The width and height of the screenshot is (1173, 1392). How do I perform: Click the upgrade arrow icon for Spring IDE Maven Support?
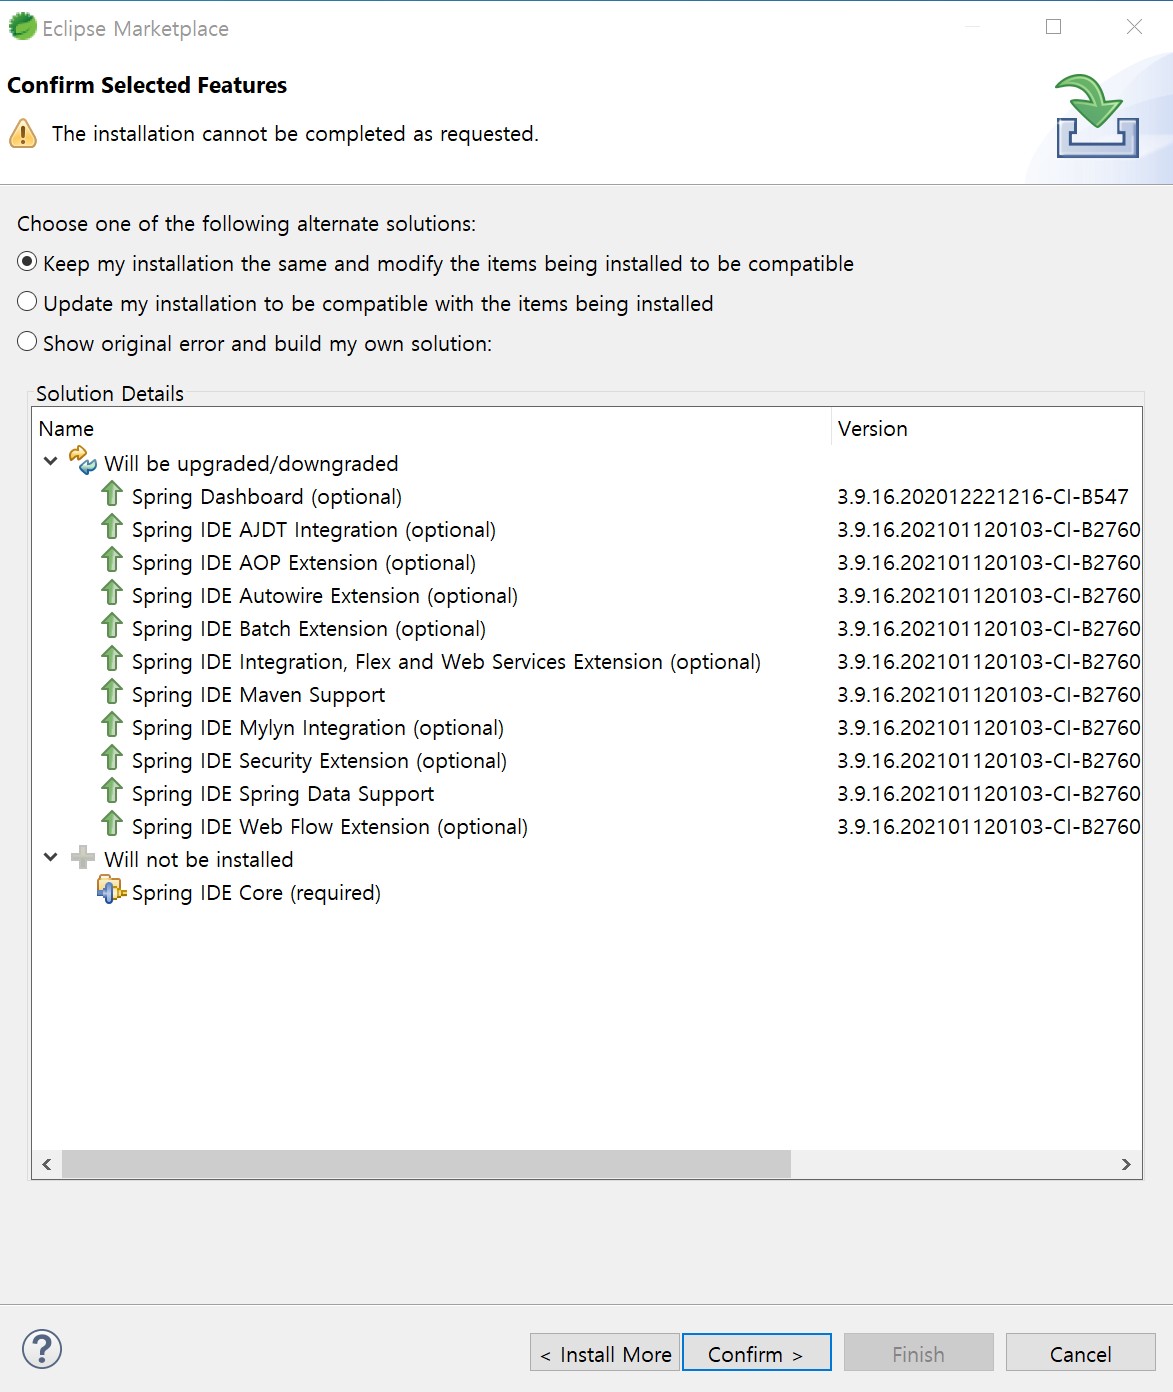[112, 692]
